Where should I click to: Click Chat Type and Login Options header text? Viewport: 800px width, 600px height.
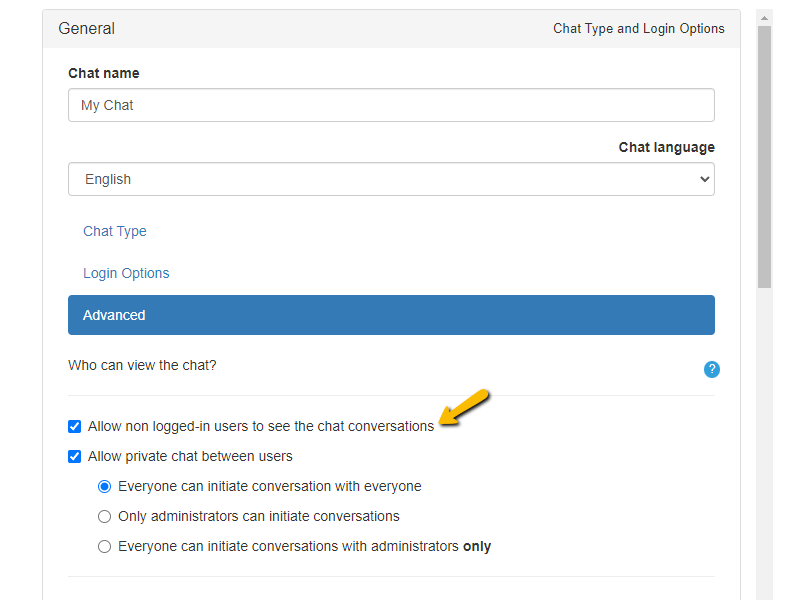coord(638,29)
